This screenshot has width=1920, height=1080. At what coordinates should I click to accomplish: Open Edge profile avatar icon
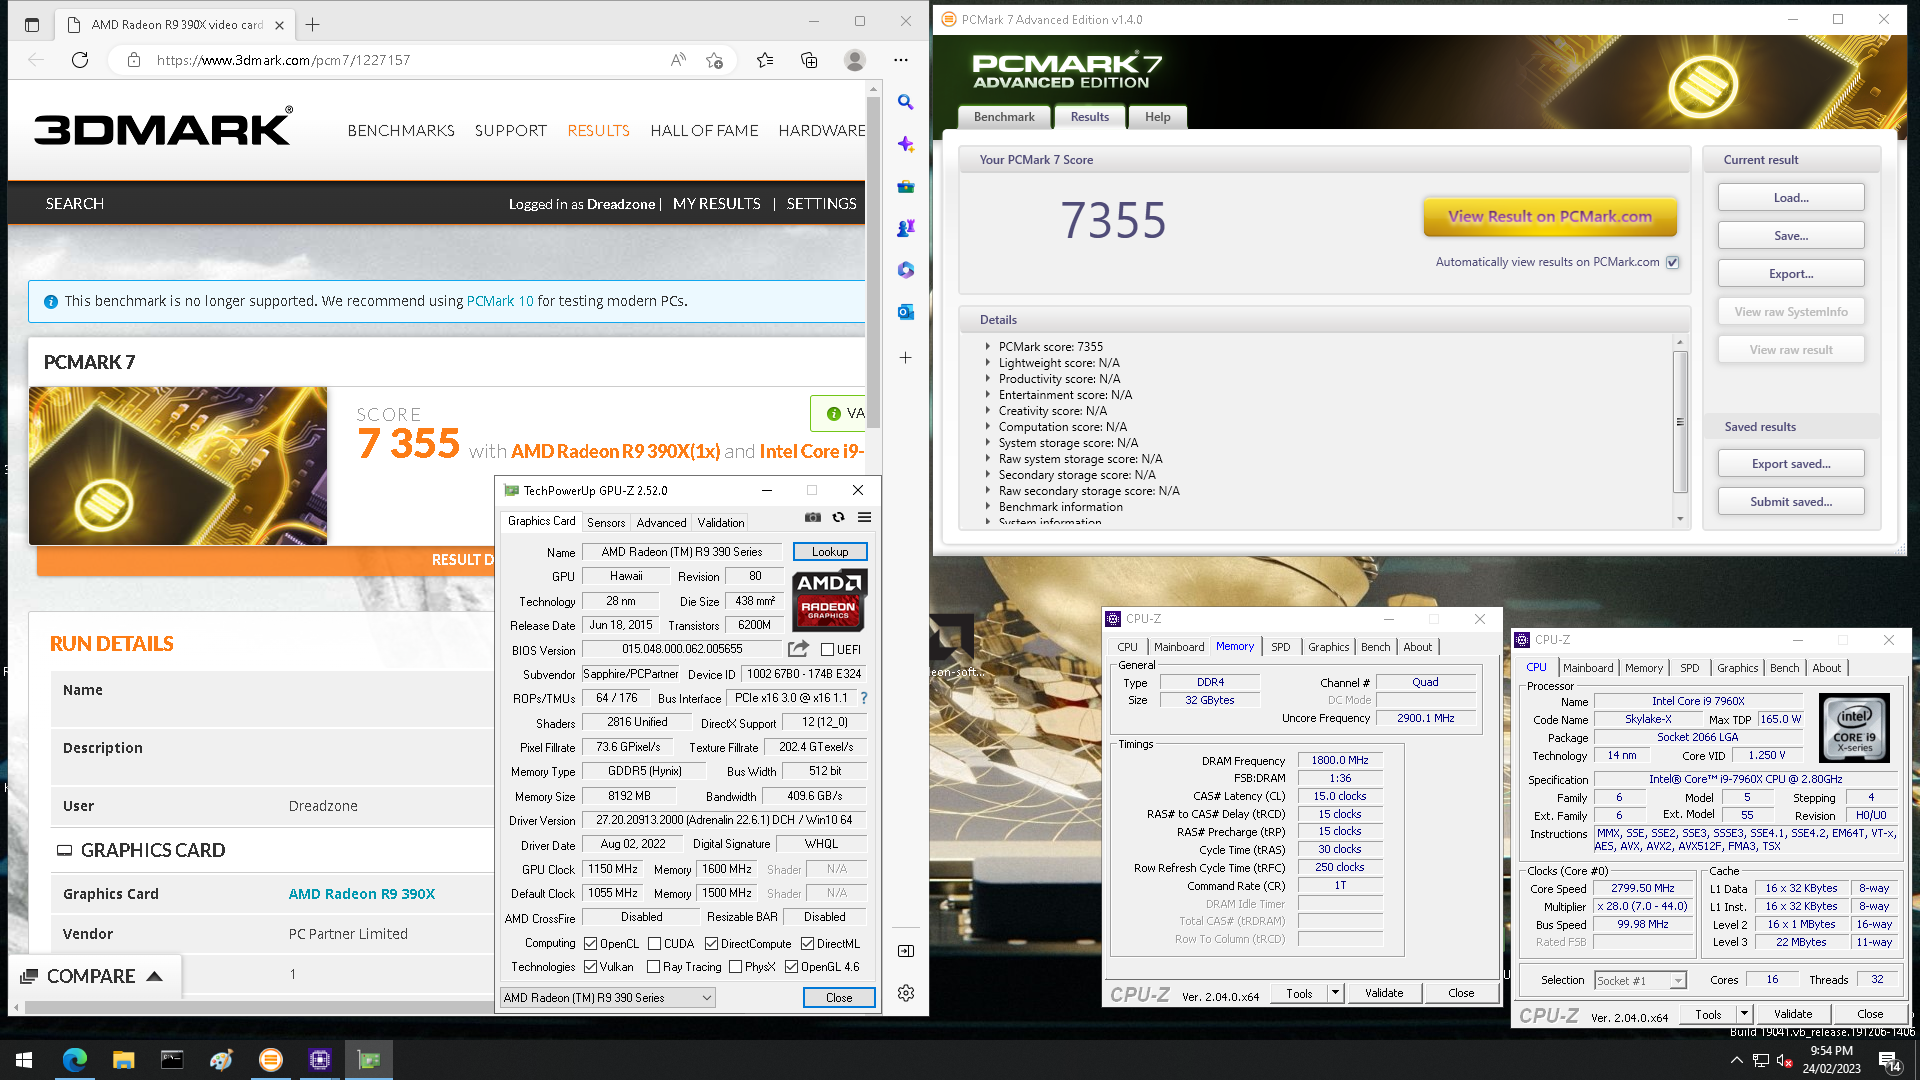(854, 60)
